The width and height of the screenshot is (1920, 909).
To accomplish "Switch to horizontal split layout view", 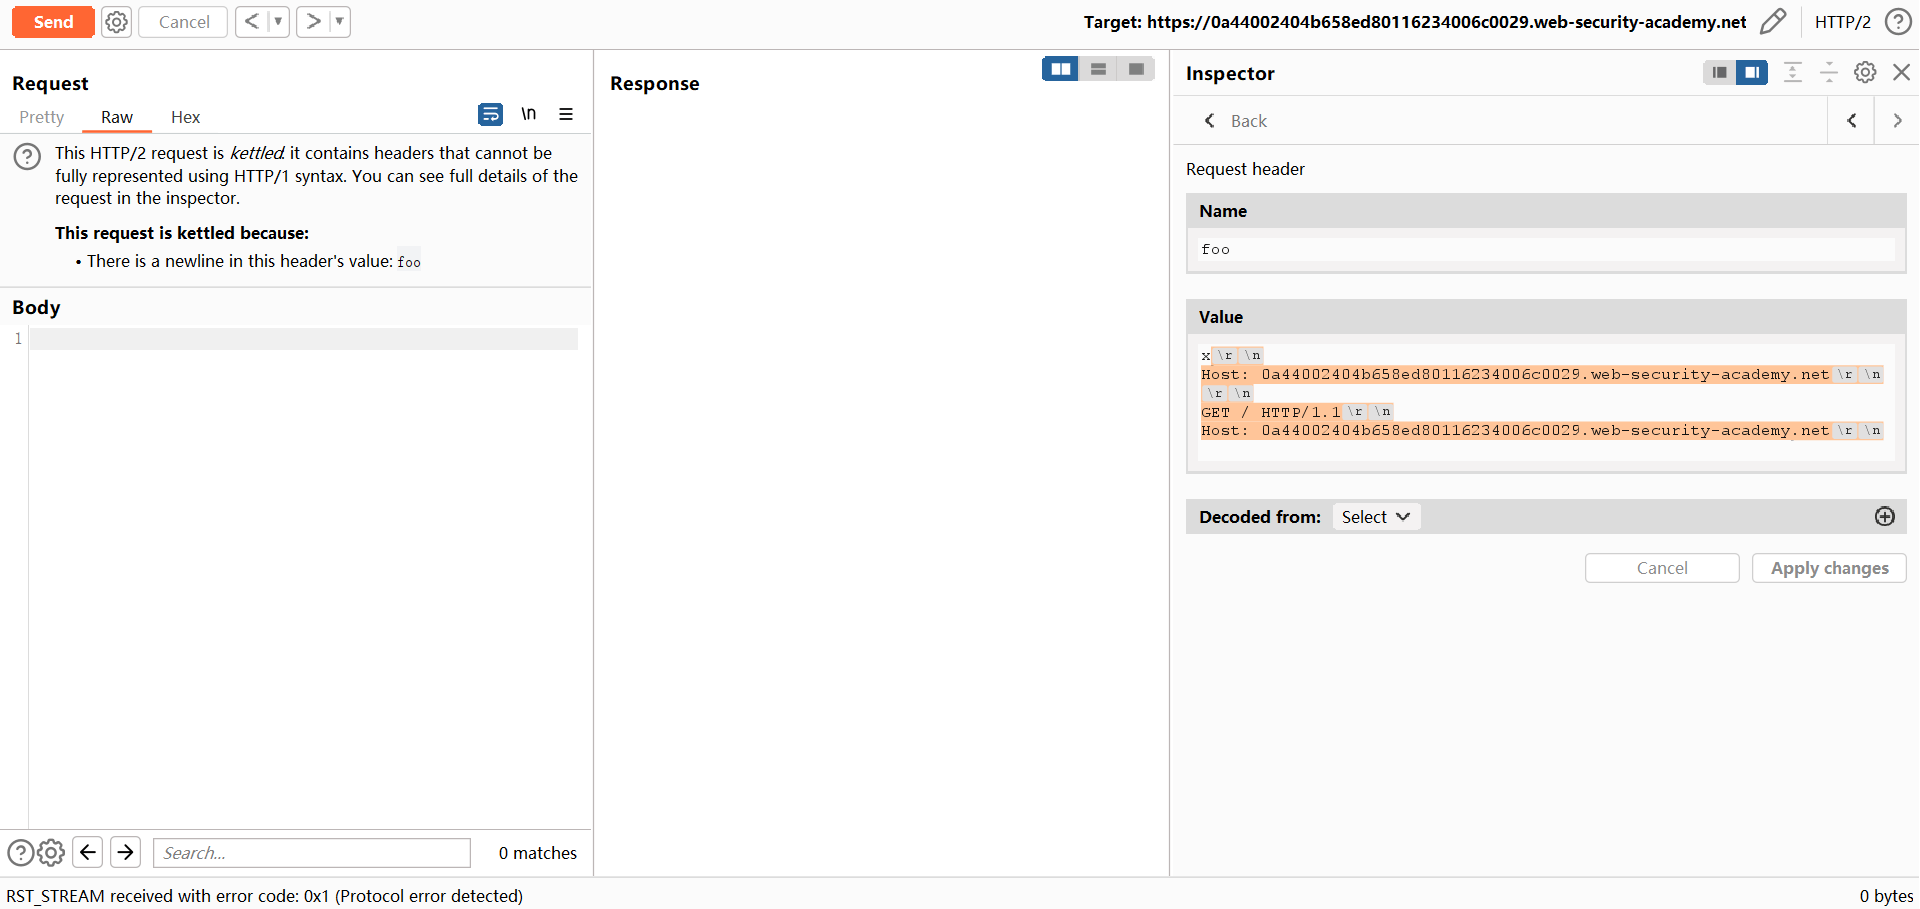I will pos(1098,69).
